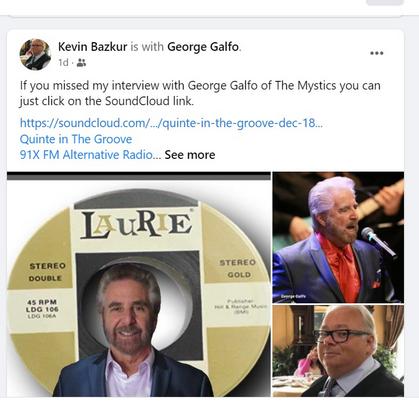Open photo of singer in red shirt
Viewport: 419px width, 416px height.
coord(338,237)
